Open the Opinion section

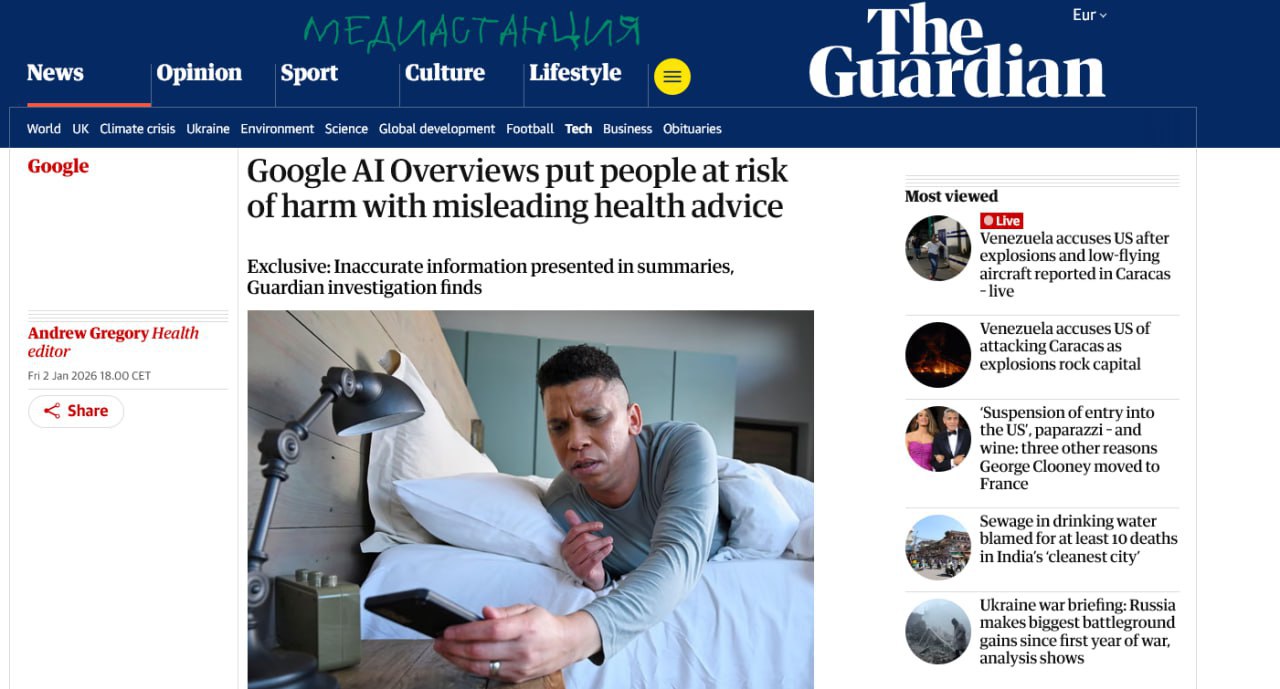tap(199, 73)
